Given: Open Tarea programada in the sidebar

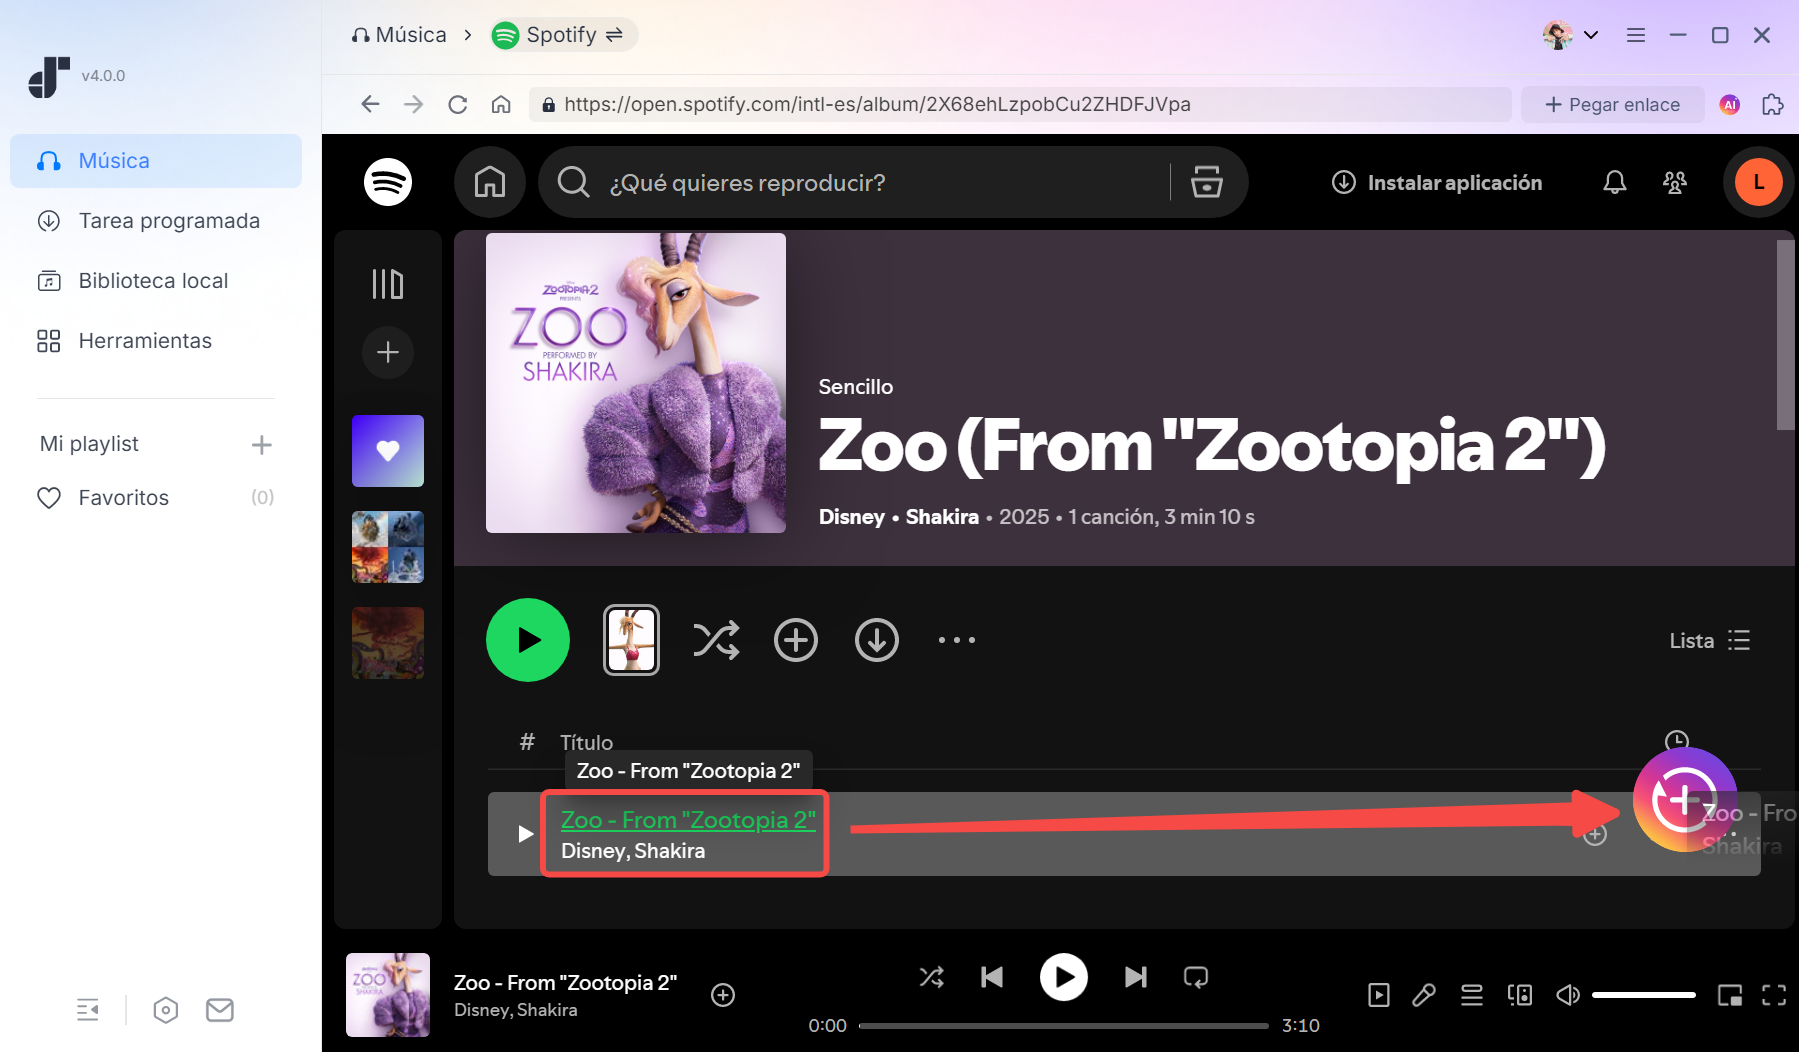Looking at the screenshot, I should tap(168, 221).
